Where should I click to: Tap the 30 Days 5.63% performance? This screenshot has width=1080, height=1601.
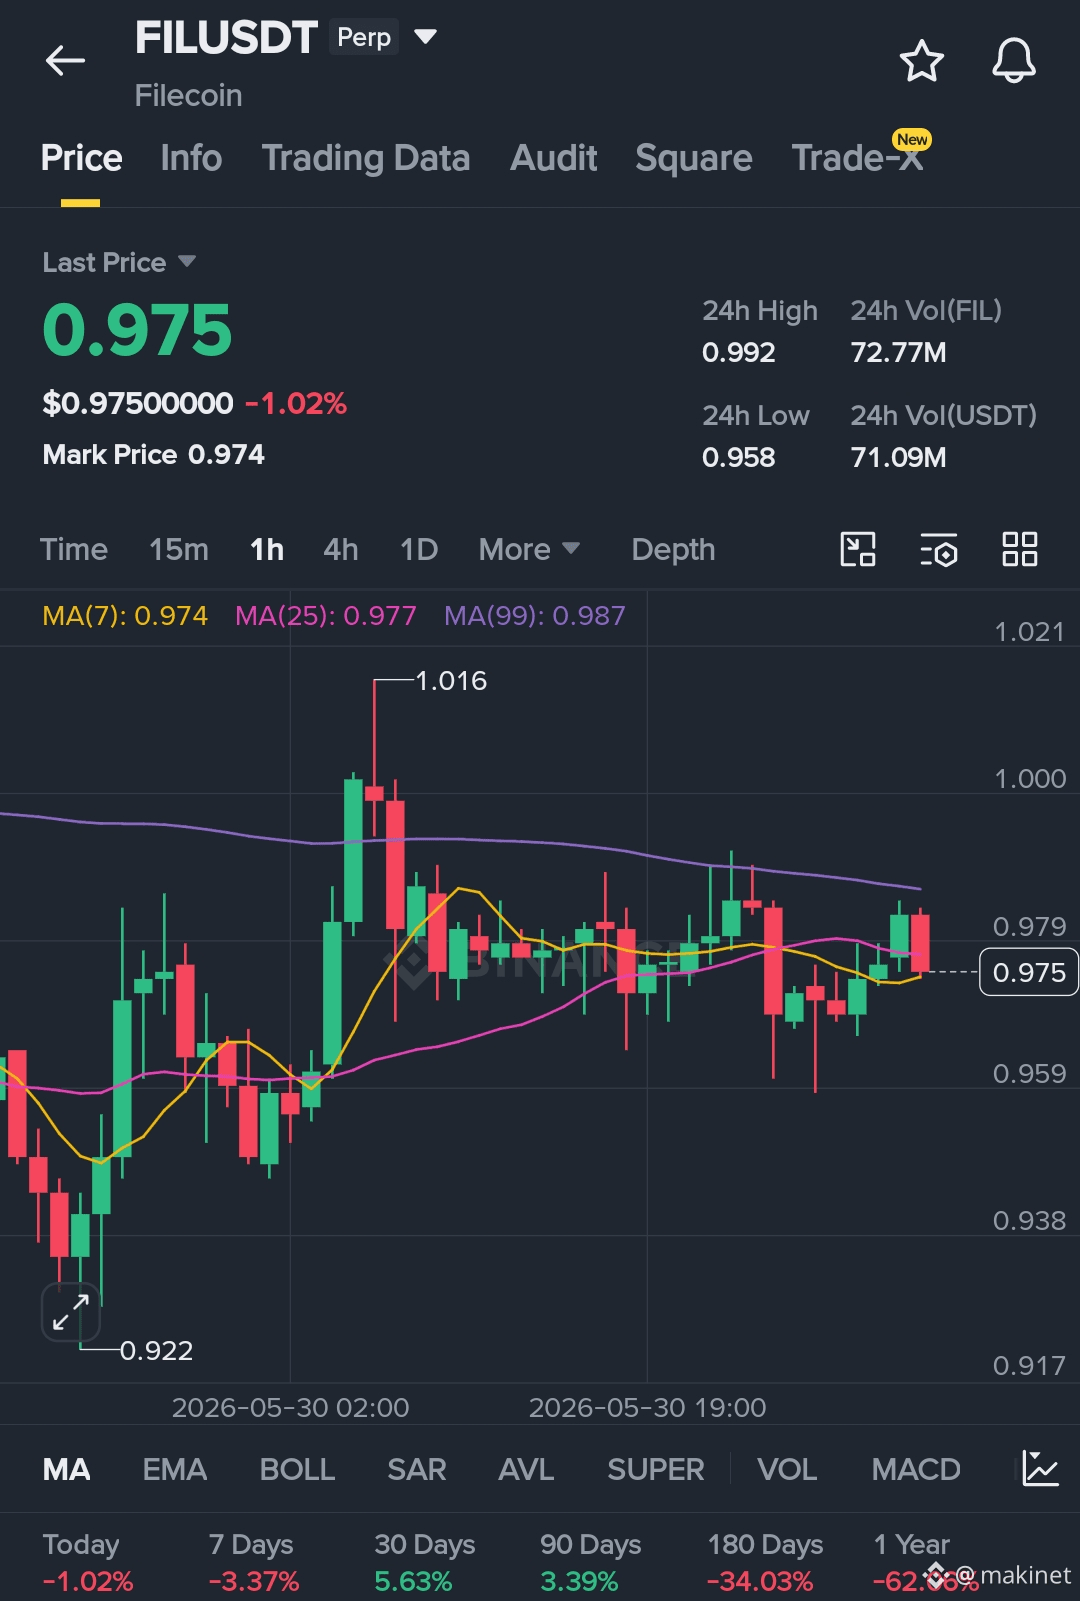(425, 1563)
